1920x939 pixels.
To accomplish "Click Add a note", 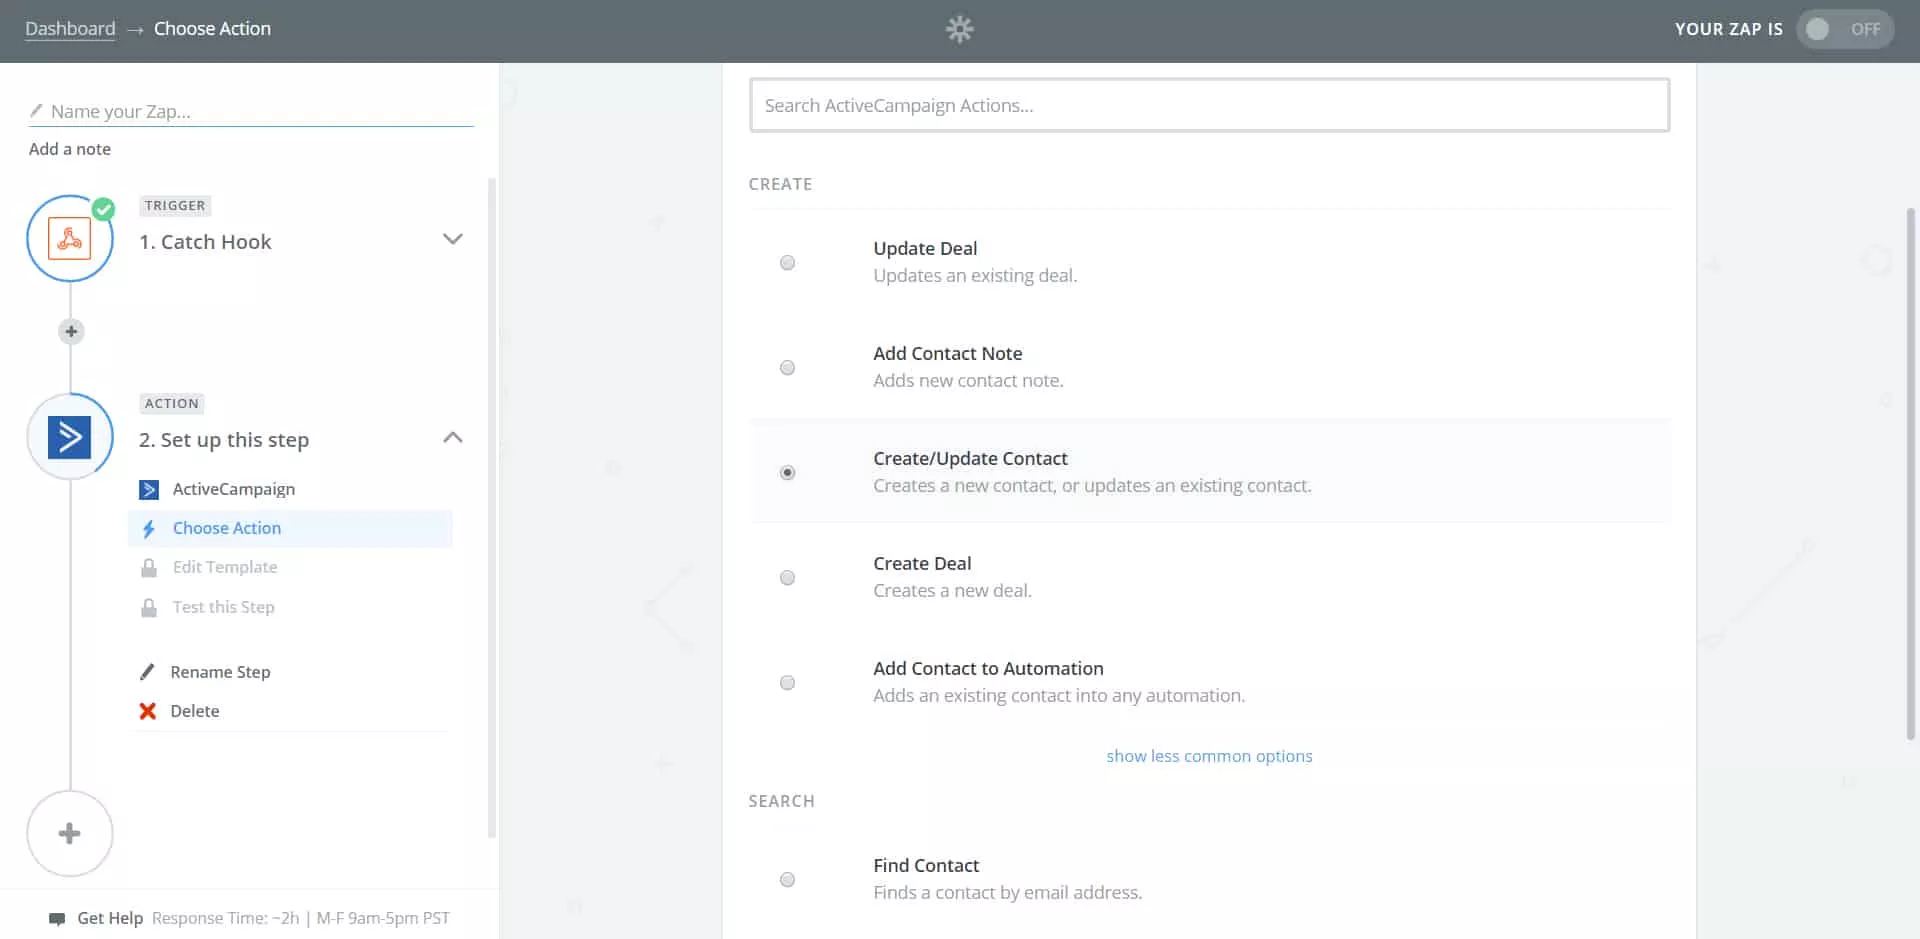I will tap(70, 149).
